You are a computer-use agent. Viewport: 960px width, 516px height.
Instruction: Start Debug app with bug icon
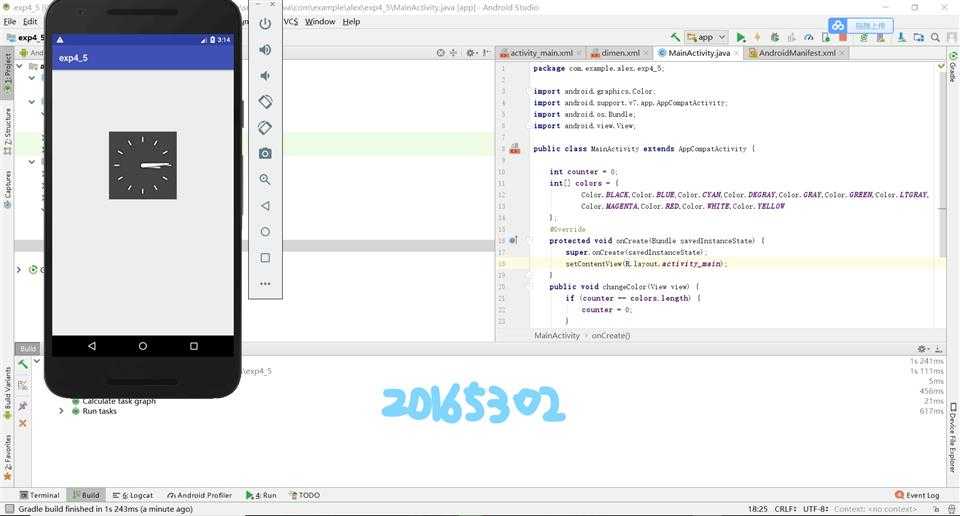click(x=774, y=37)
